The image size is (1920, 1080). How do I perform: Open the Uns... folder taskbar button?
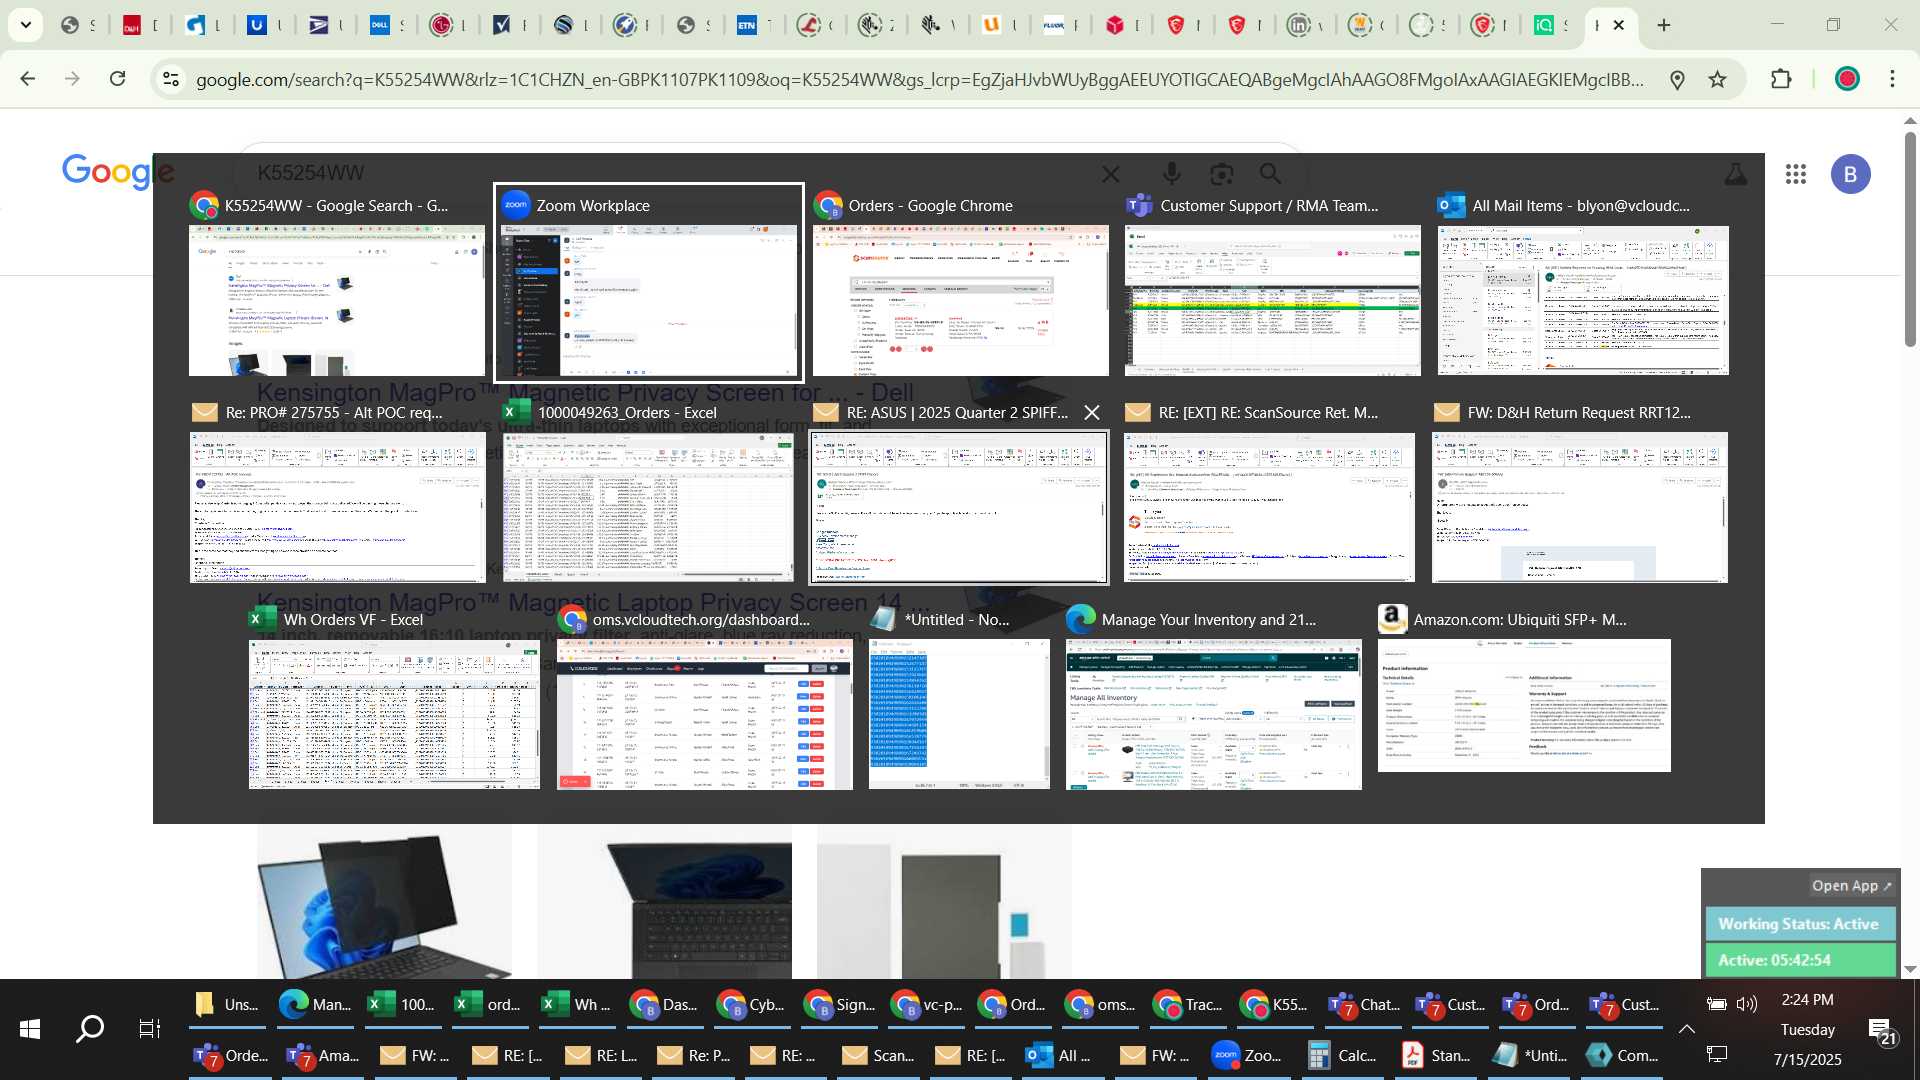click(x=228, y=1004)
